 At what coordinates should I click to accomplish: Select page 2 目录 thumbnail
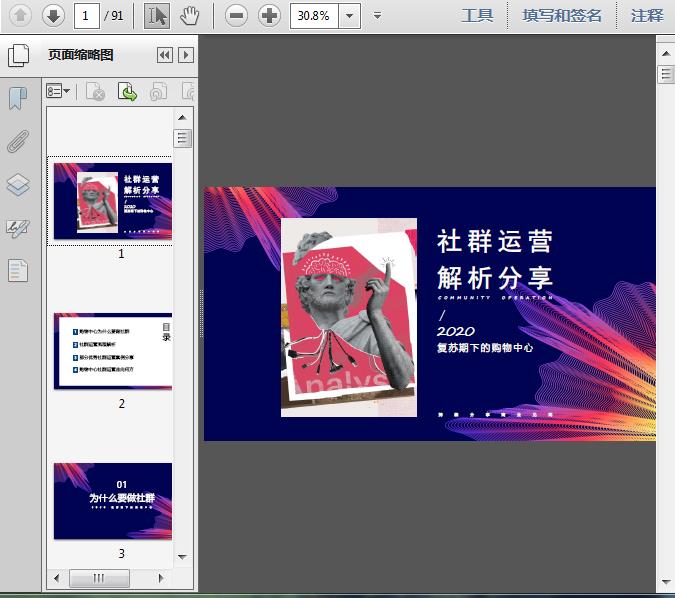point(113,351)
